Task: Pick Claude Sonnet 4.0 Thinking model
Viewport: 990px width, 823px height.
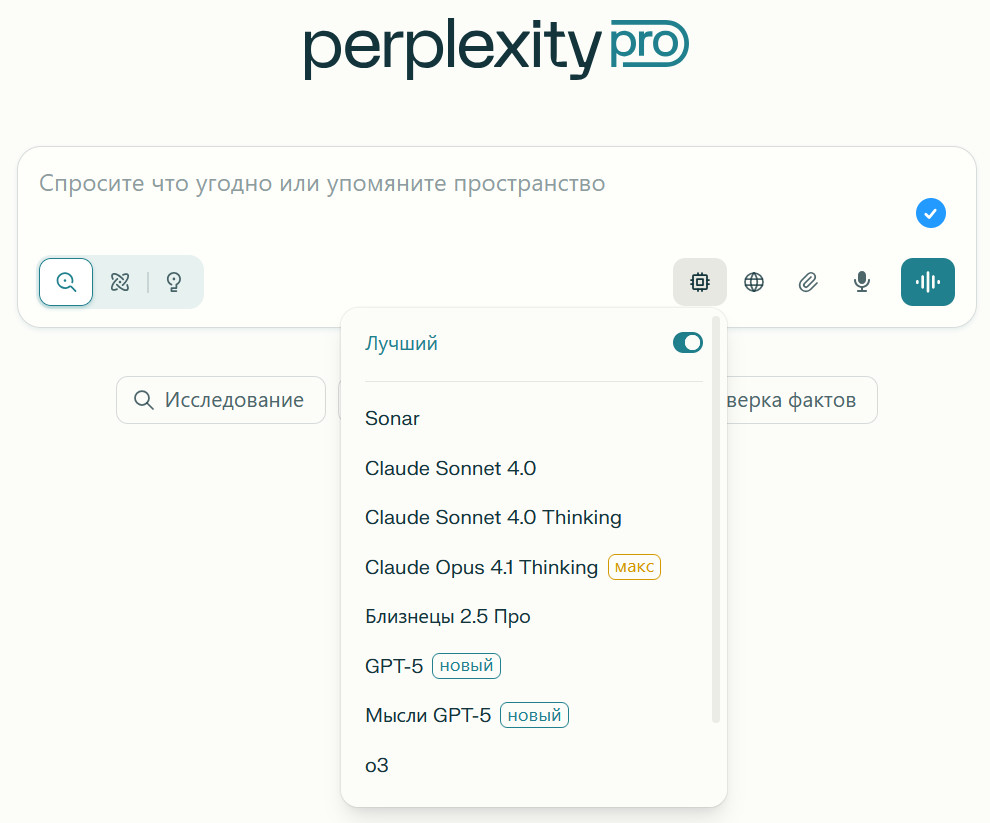Action: tap(493, 517)
